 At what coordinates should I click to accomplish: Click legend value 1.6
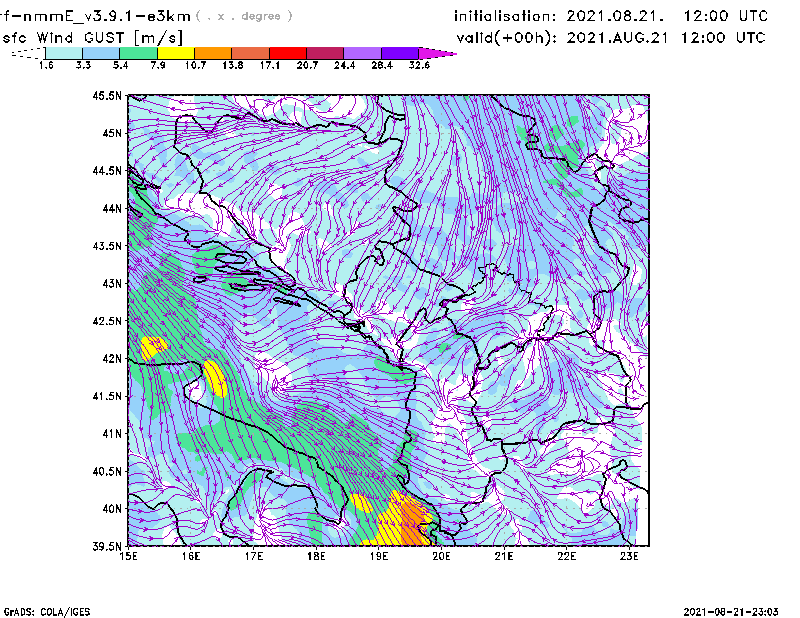coord(46,65)
